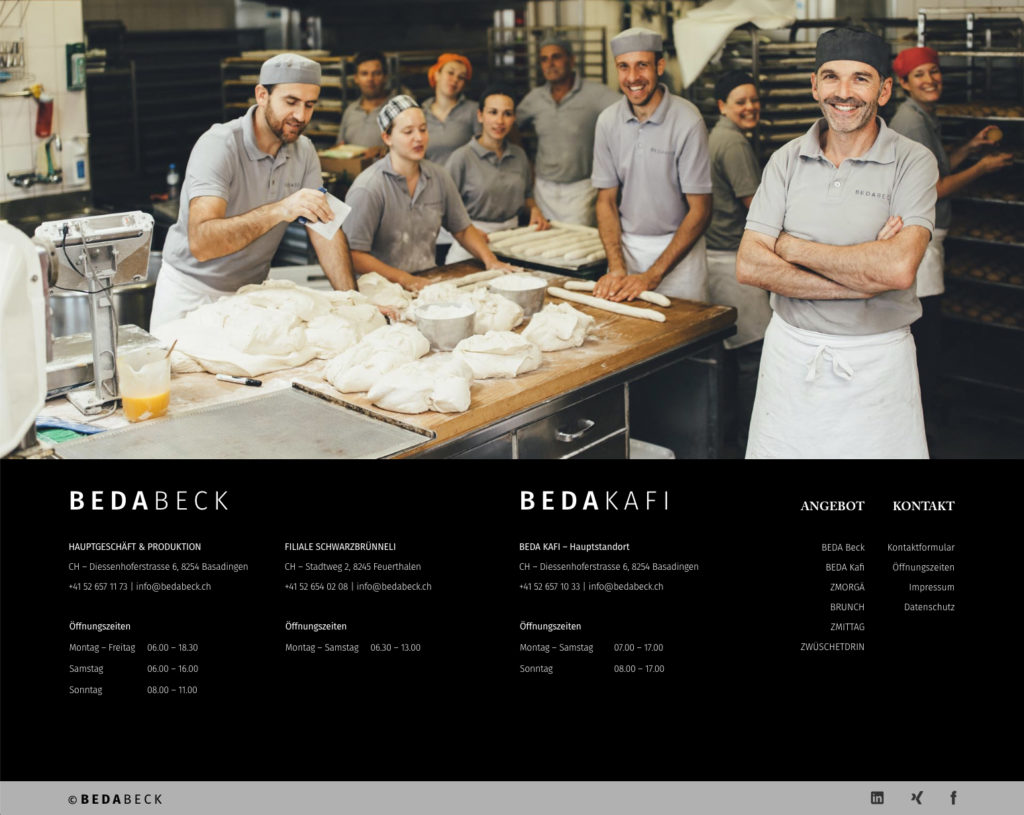Screen dimensions: 1024x815
Task: Click the Xing social icon
Action: pos(916,798)
